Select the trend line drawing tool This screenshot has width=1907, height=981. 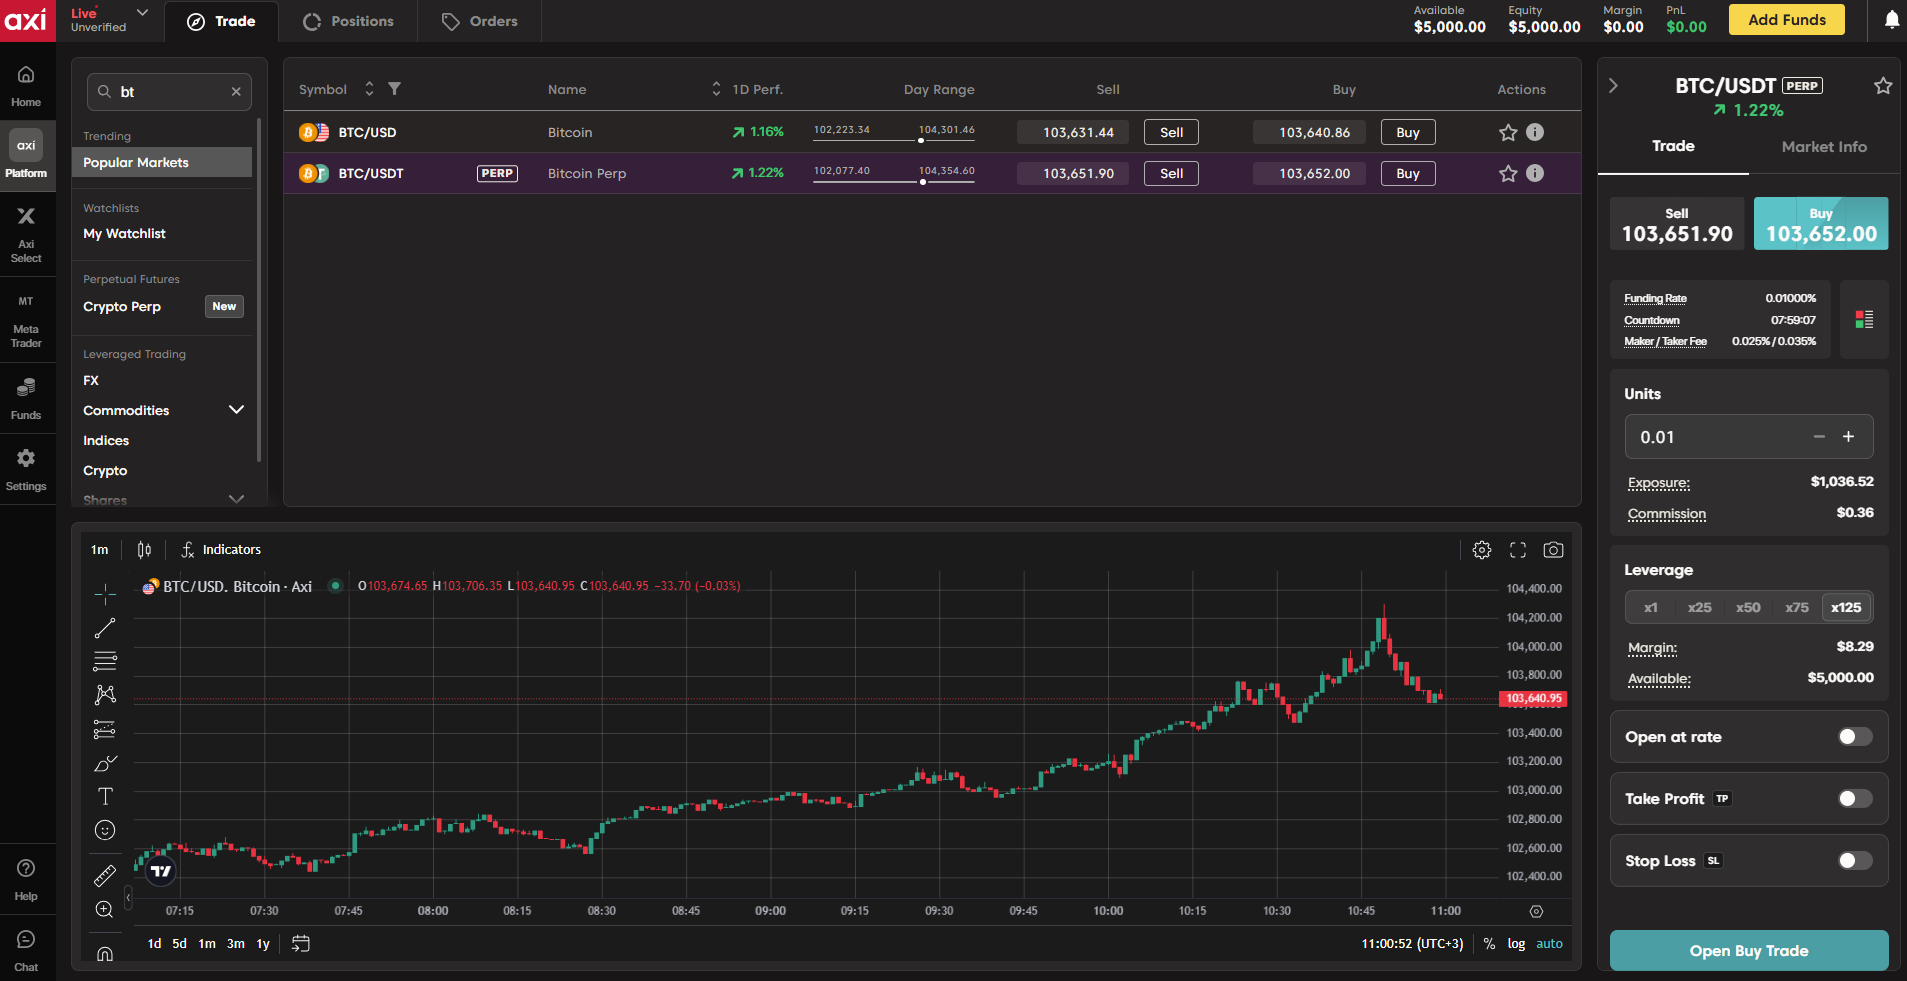click(105, 628)
